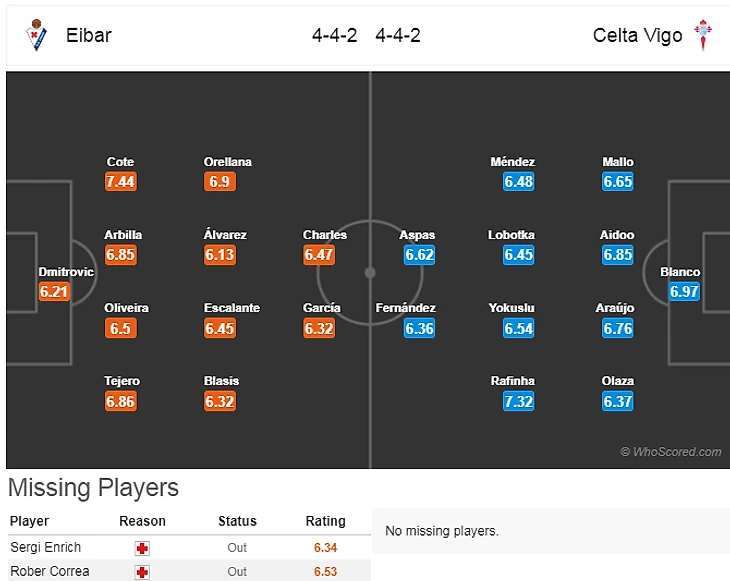The height and width of the screenshot is (581, 730).
Task: Click the Eibar club crest icon
Action: click(x=36, y=36)
